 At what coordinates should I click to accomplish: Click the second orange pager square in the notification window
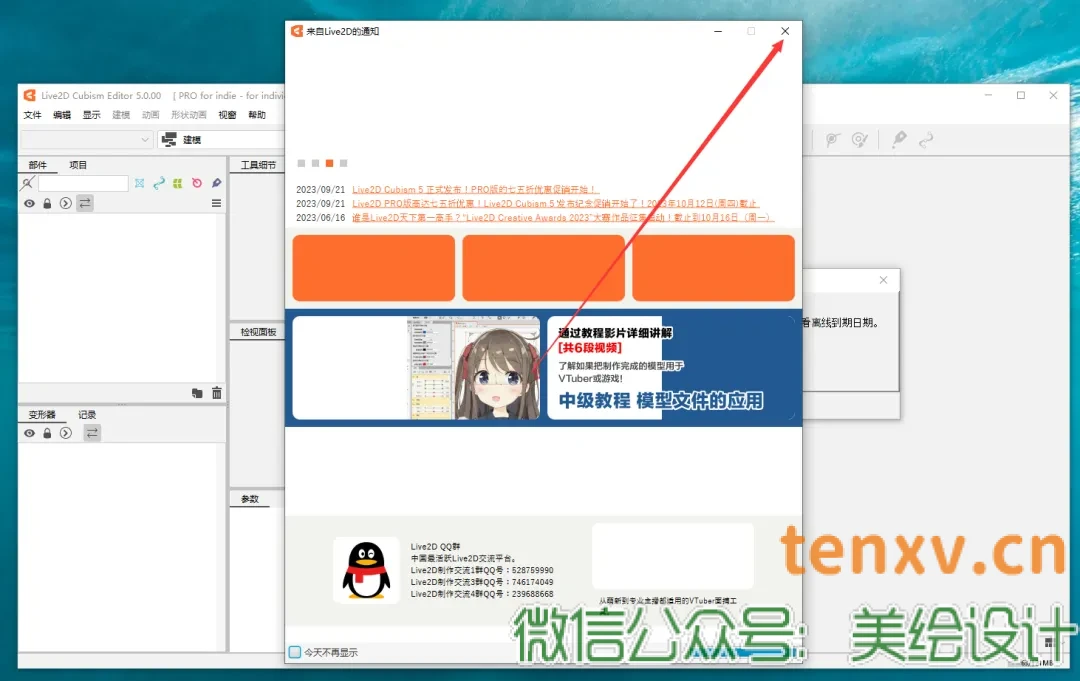[315, 162]
